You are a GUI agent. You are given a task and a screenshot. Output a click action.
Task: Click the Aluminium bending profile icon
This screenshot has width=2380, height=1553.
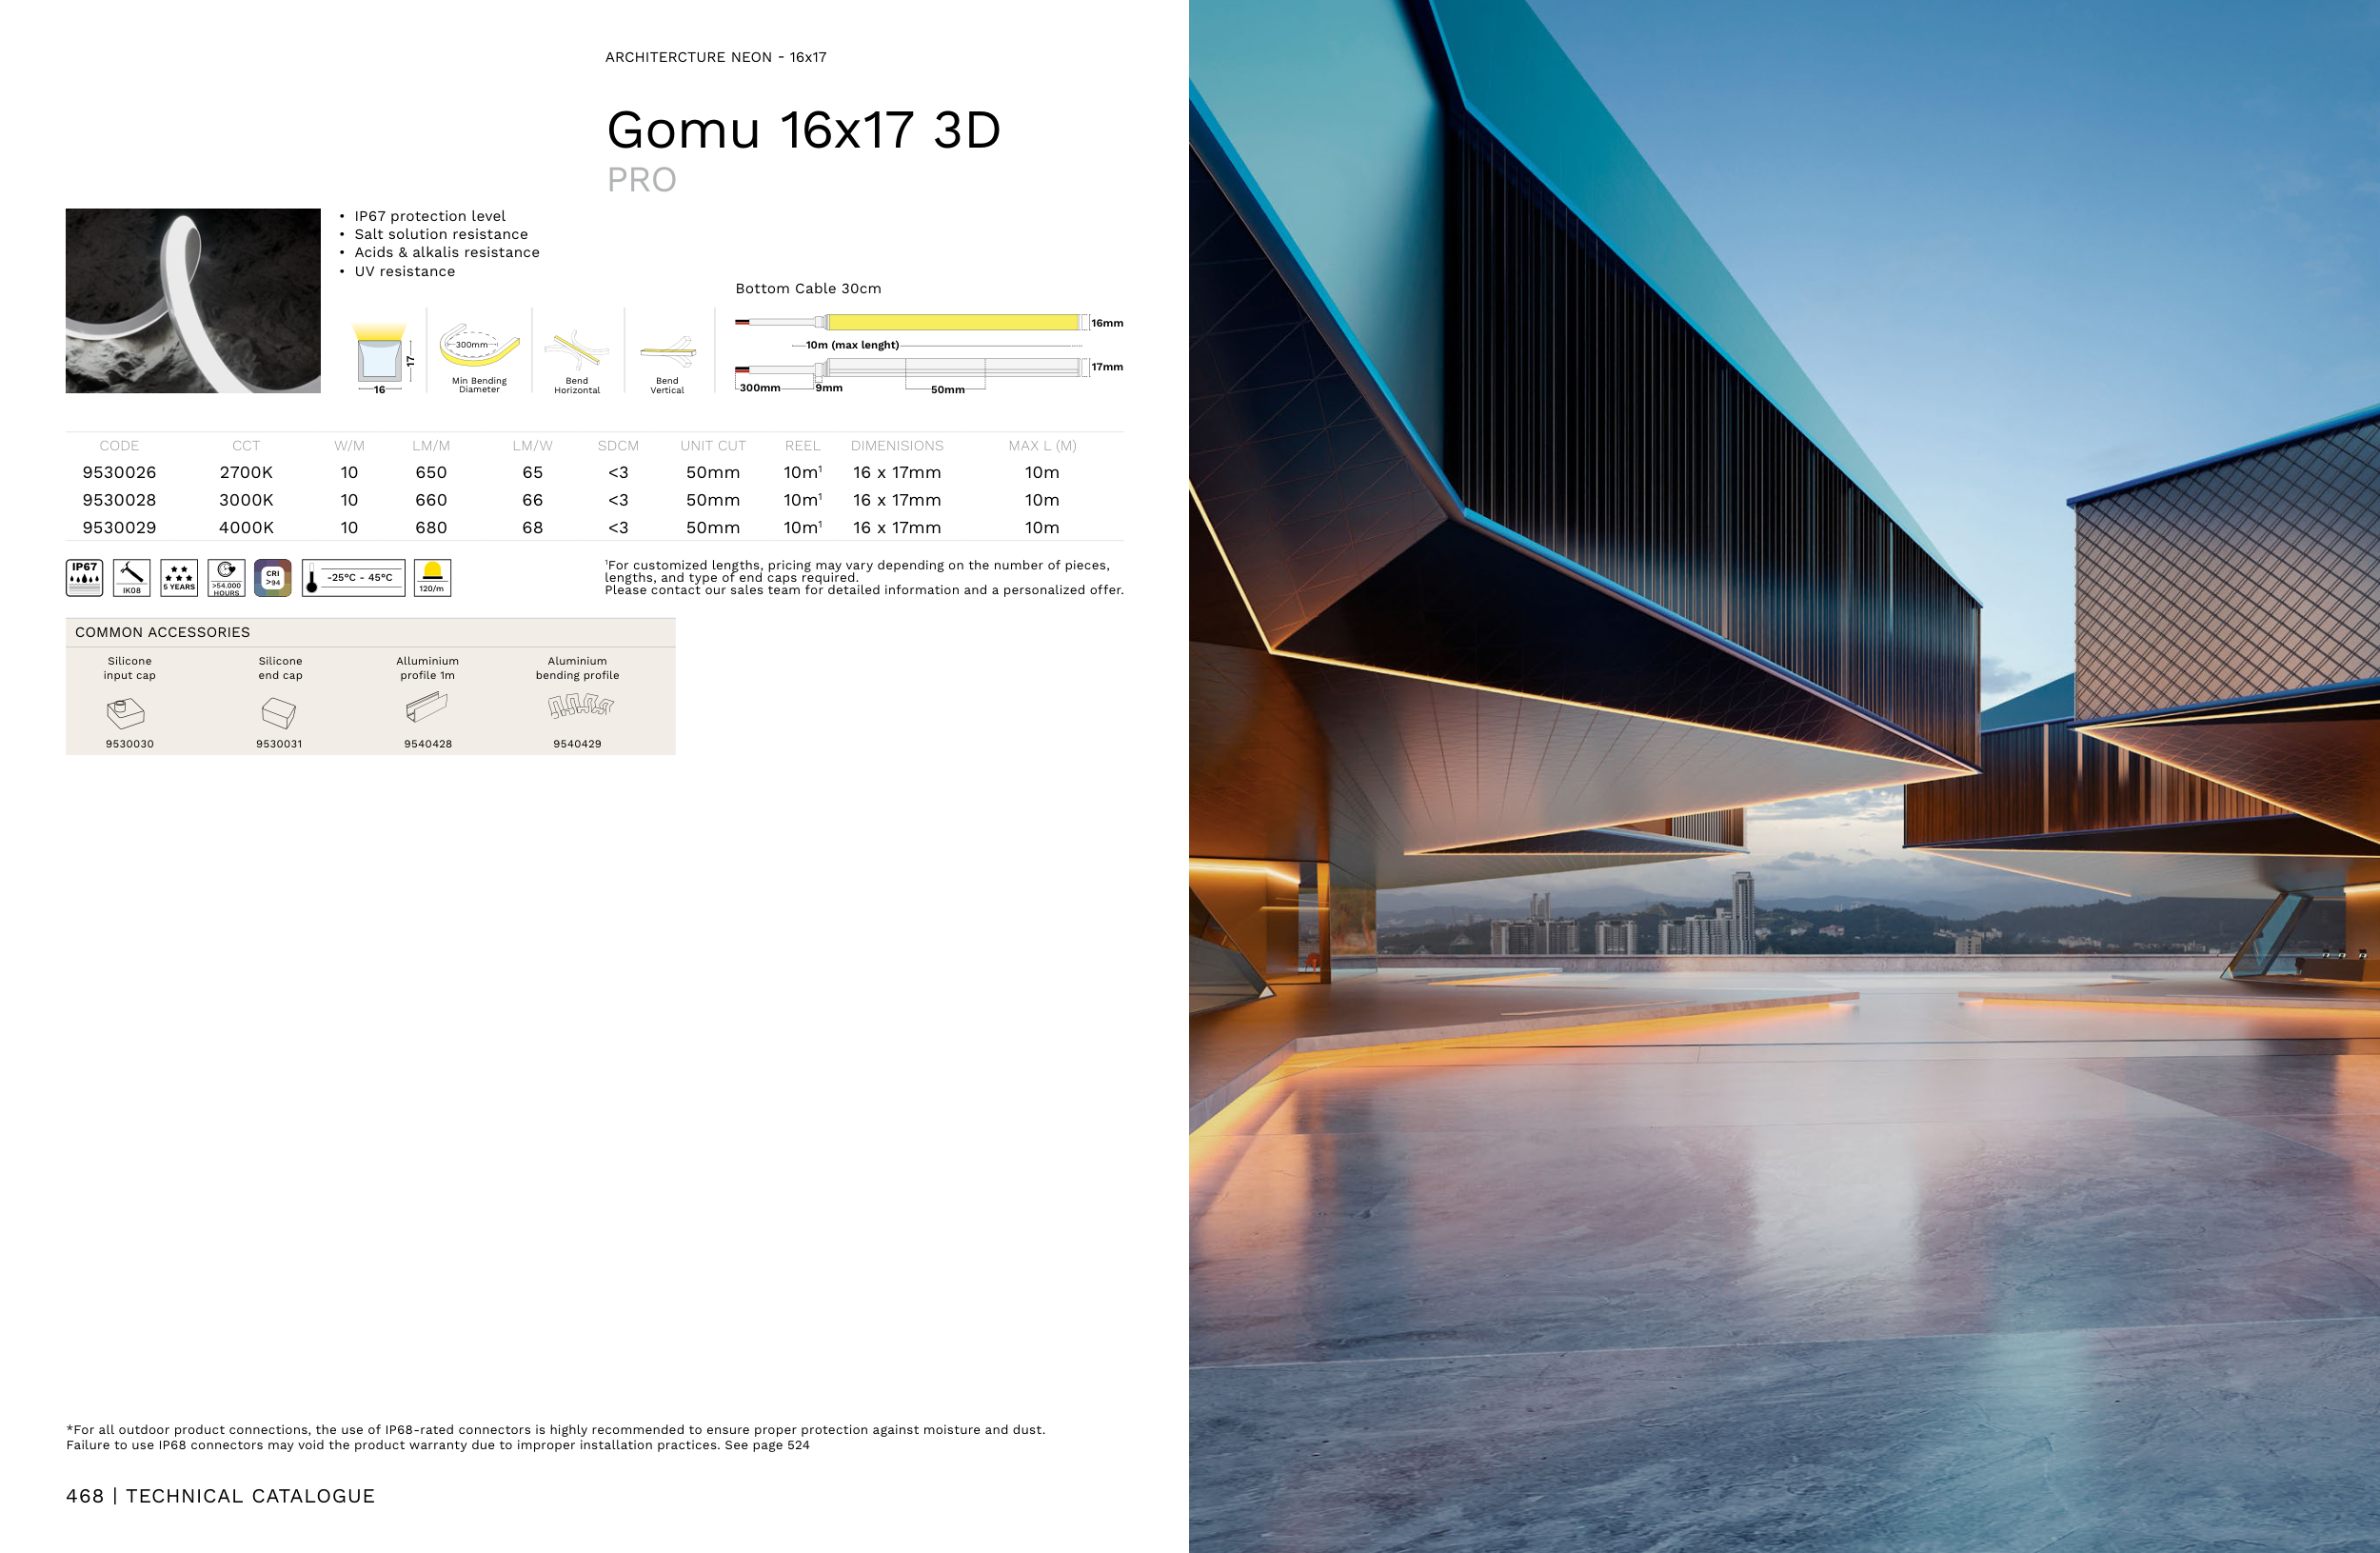tap(580, 707)
